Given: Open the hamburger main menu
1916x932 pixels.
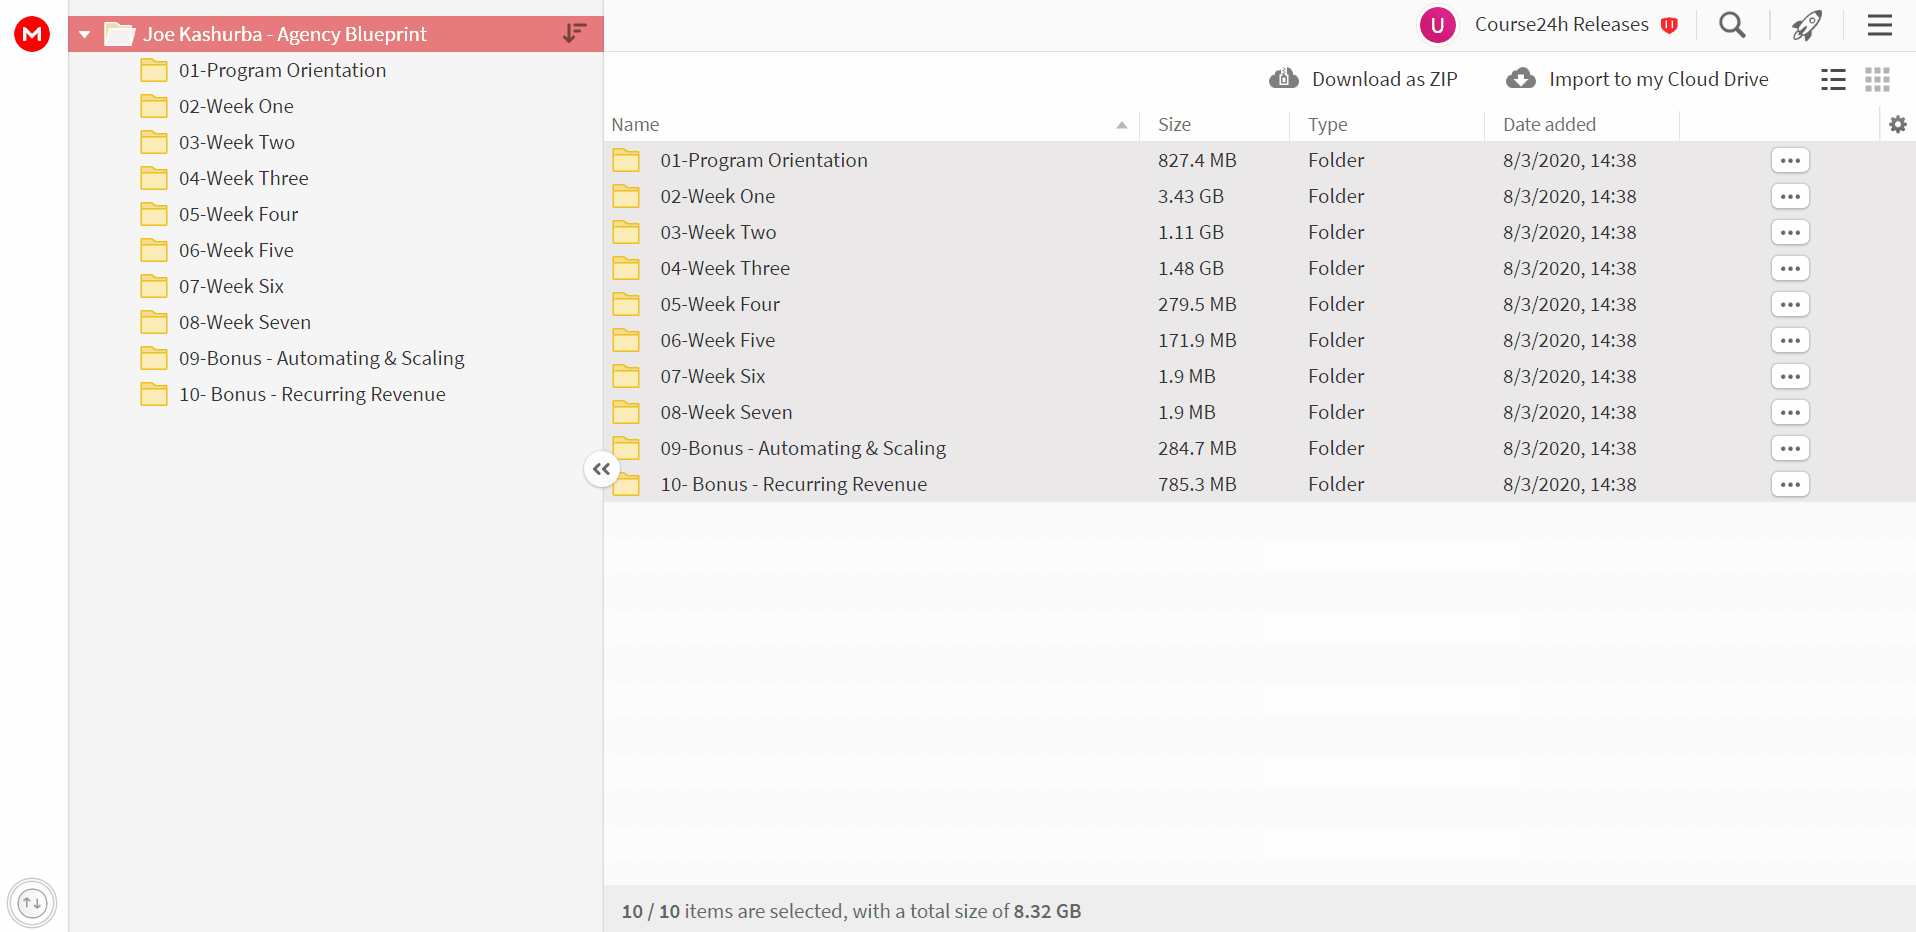Looking at the screenshot, I should pyautogui.click(x=1879, y=25).
